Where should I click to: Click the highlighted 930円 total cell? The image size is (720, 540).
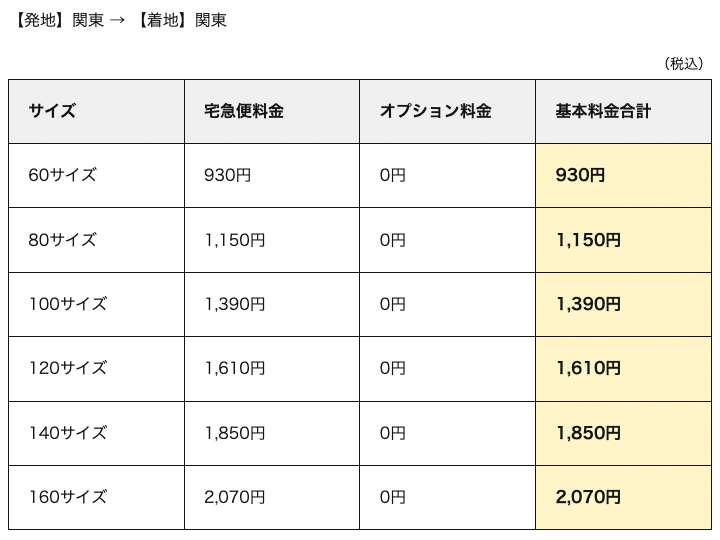click(580, 175)
